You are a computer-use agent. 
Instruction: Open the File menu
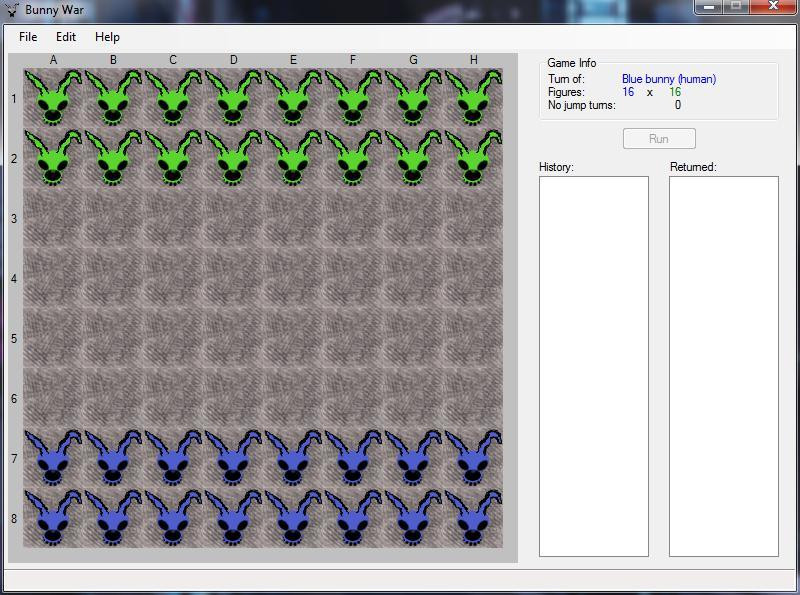[x=28, y=37]
